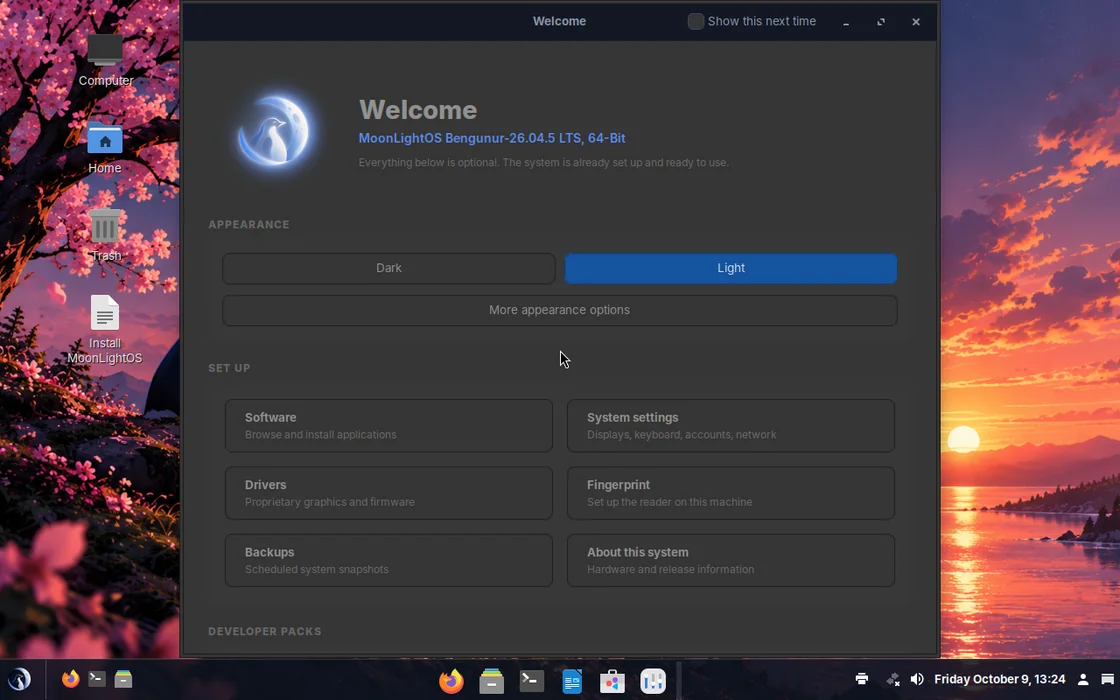1120x700 pixels.
Task: Open the mixer-style settings dock icon
Action: coord(653,681)
